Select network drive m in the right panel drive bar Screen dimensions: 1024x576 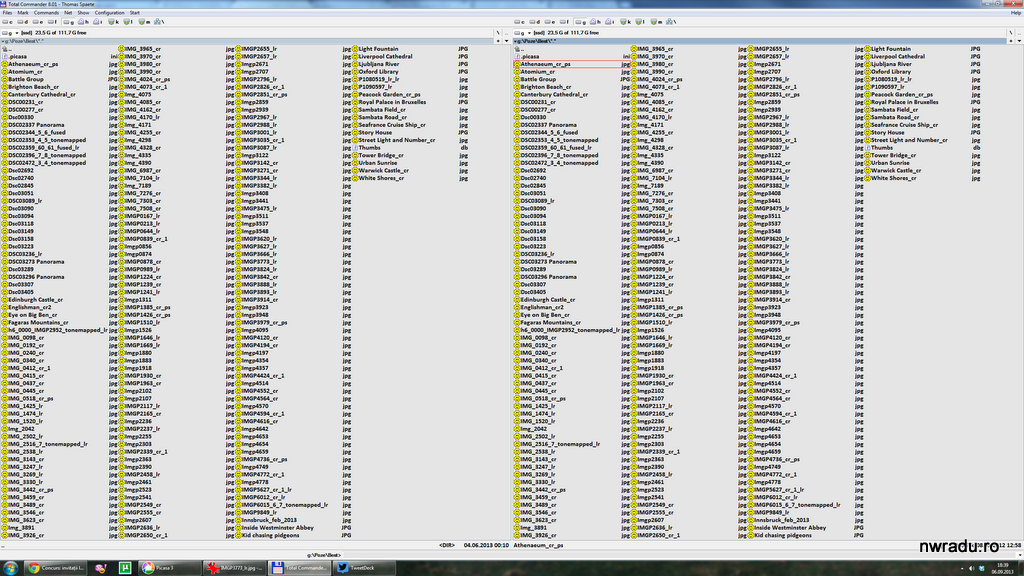click(656, 22)
